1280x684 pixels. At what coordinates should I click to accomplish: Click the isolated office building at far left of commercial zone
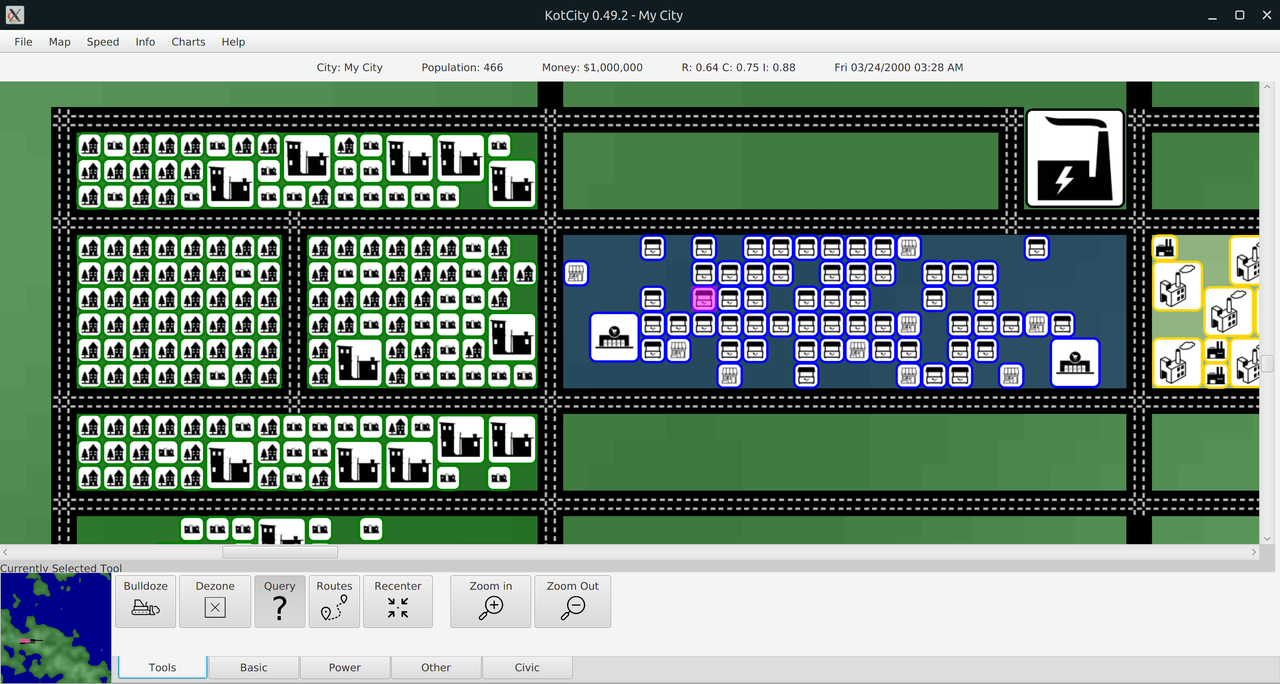[575, 273]
